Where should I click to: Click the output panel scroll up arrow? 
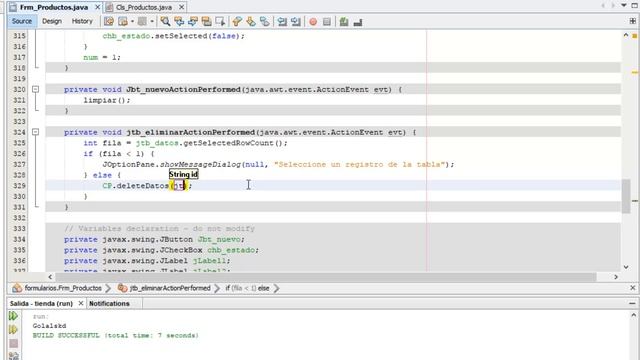pos(633,315)
